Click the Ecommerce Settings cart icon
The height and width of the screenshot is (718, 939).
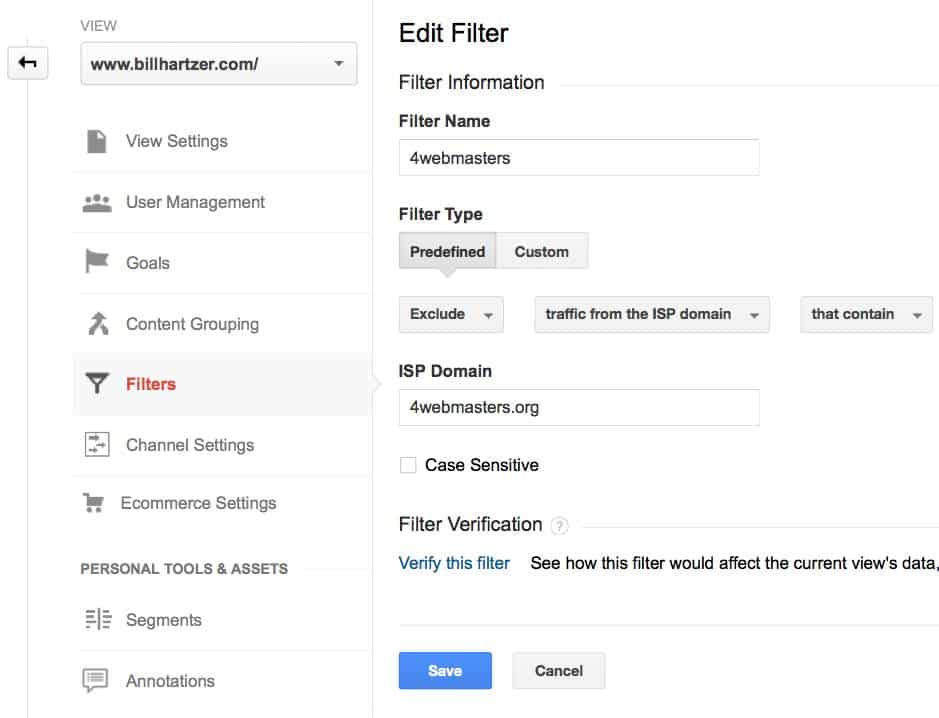(x=93, y=502)
